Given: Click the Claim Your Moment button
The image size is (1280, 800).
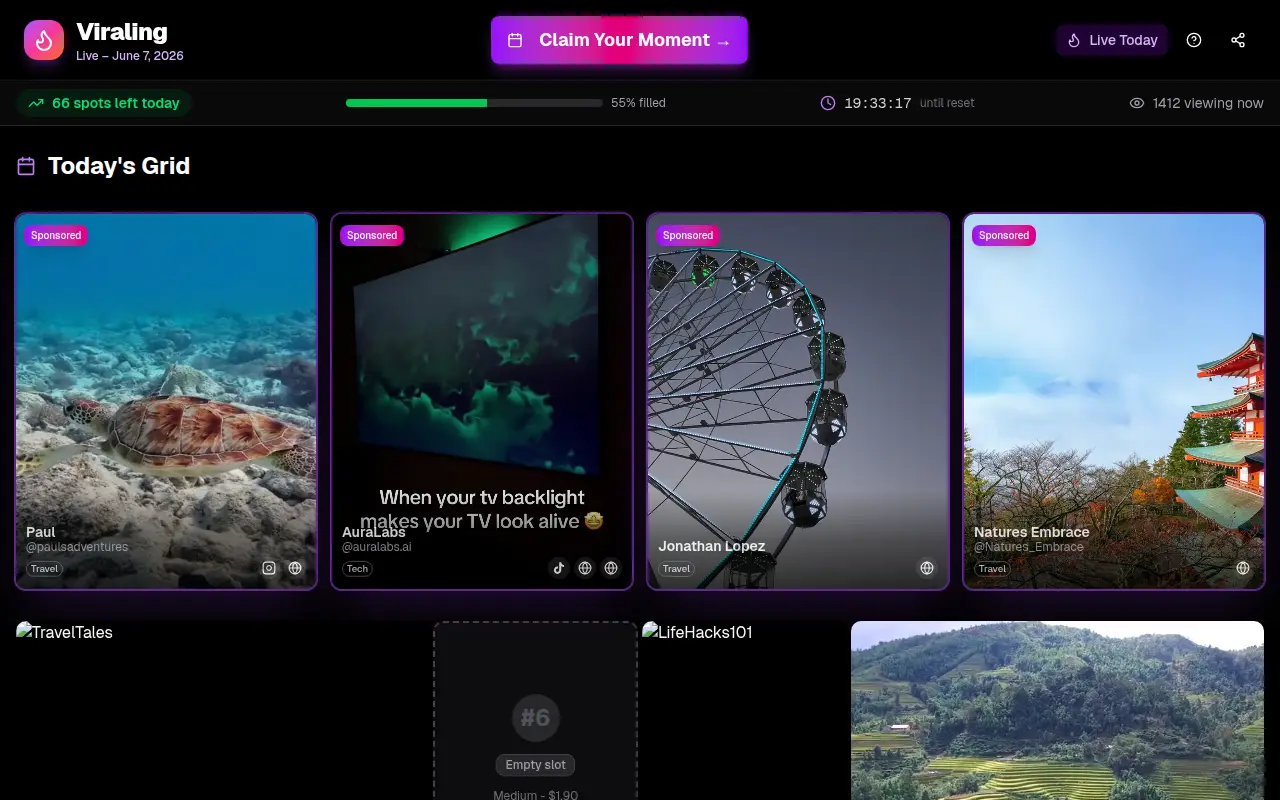Looking at the screenshot, I should point(619,40).
